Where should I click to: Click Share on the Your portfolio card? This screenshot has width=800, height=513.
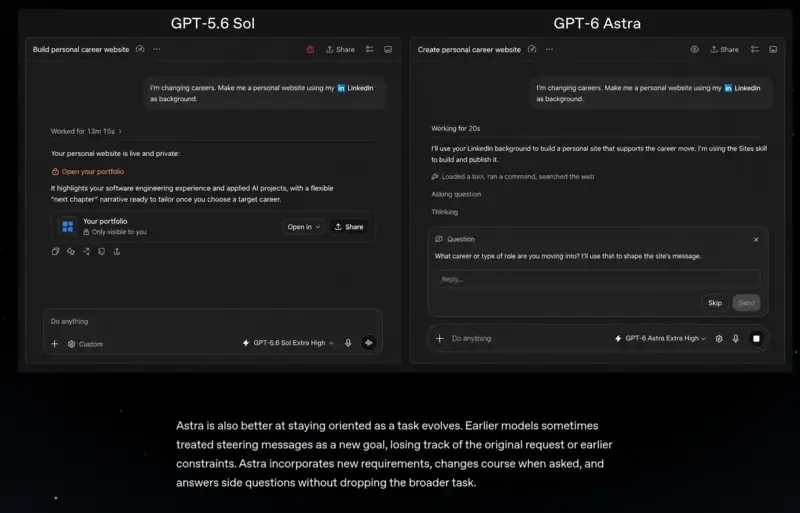tap(349, 227)
